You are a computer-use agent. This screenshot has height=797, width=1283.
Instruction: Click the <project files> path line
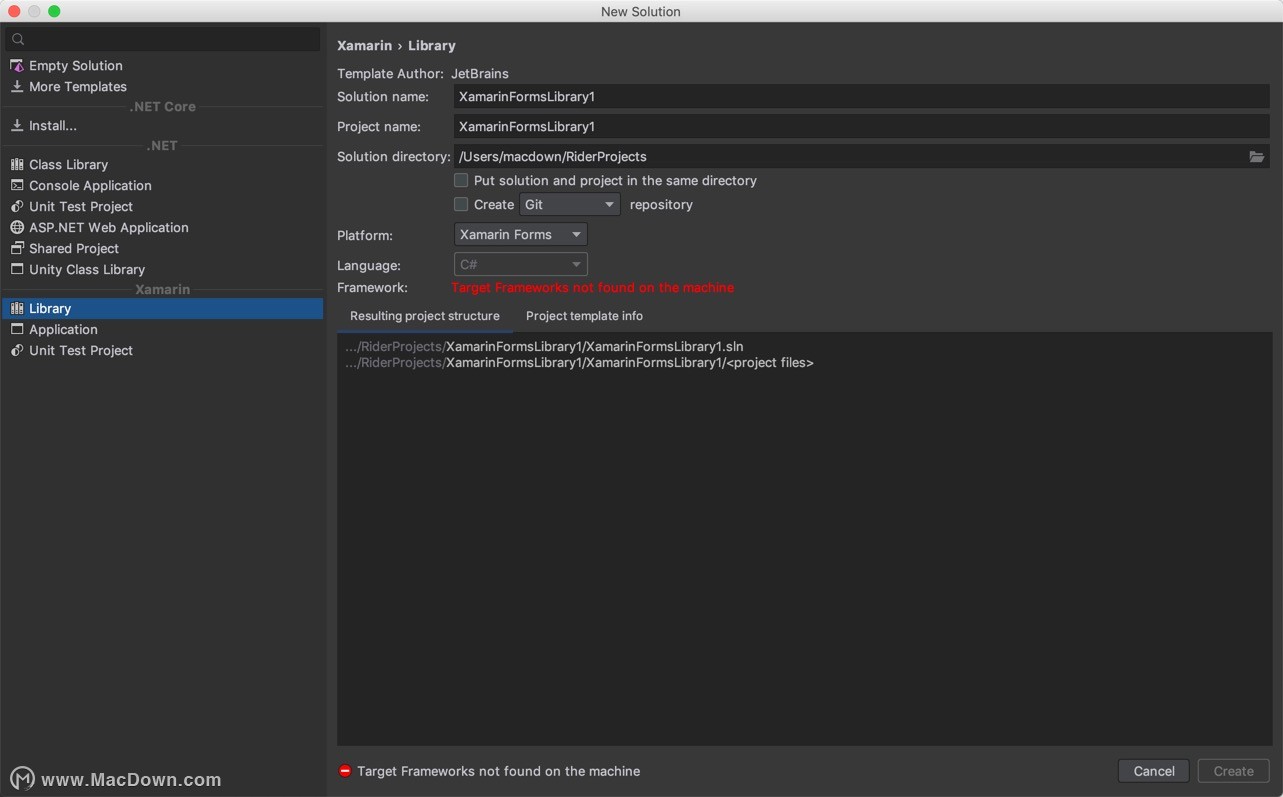tap(579, 363)
